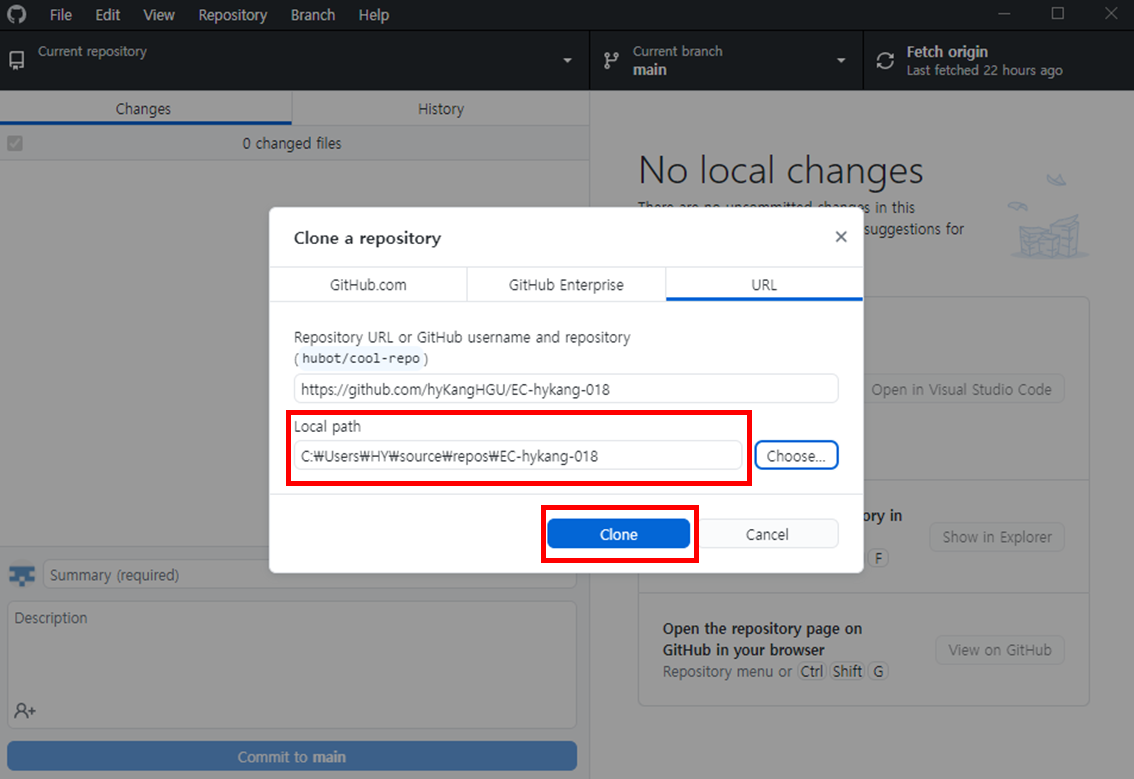Select the History tab

point(440,109)
